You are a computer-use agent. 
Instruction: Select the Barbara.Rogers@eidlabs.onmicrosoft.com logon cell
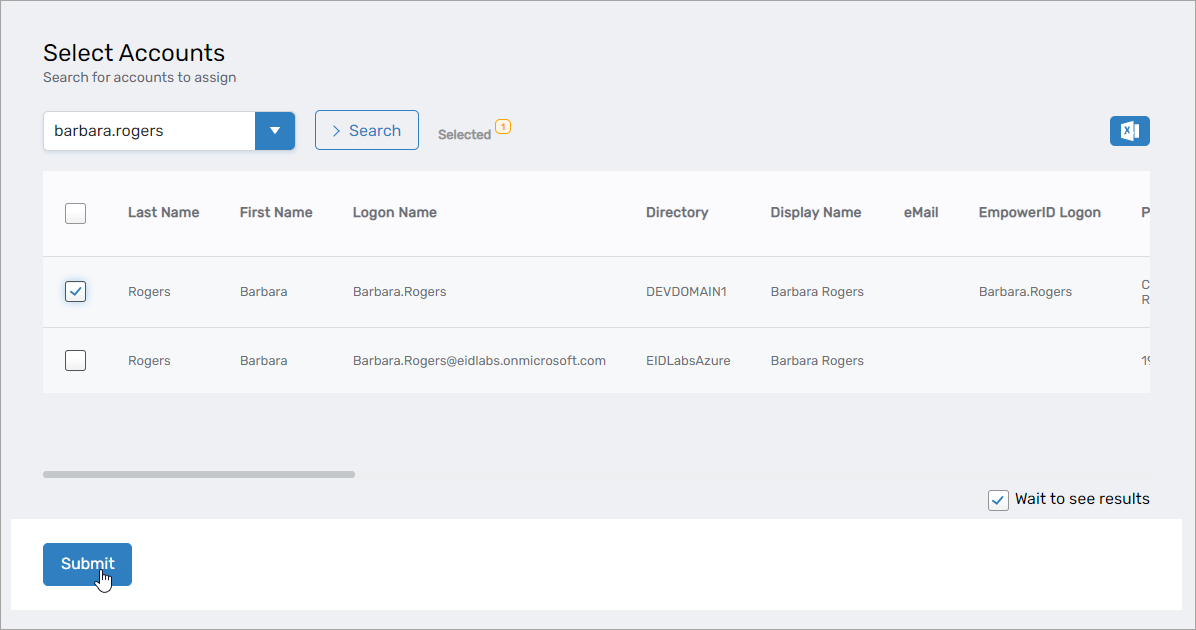tap(479, 361)
